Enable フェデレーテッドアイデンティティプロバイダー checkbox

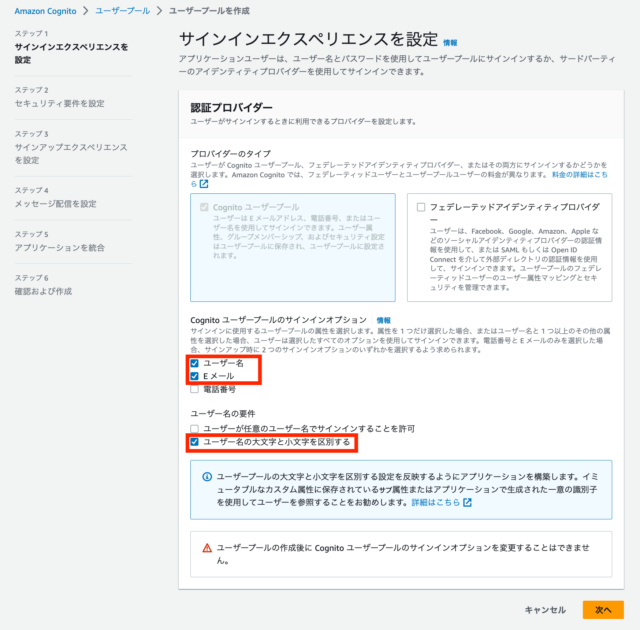(421, 207)
